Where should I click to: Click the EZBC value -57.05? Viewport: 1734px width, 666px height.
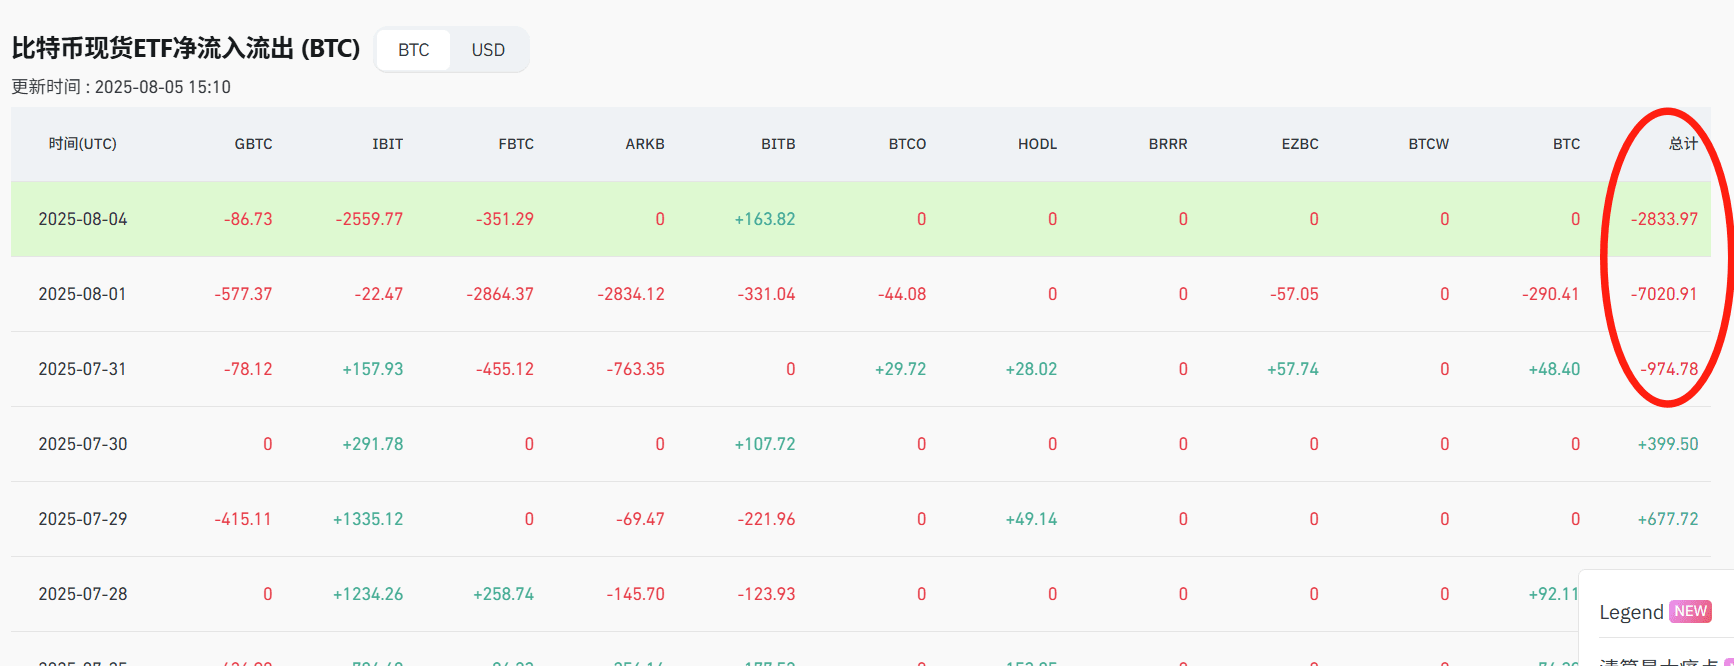(x=1294, y=294)
